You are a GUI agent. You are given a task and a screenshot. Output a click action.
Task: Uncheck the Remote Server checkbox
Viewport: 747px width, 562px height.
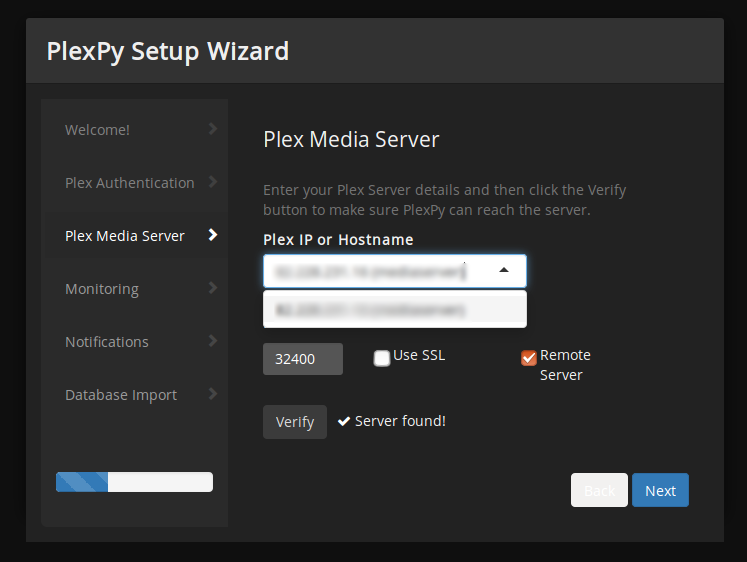pyautogui.click(x=529, y=358)
